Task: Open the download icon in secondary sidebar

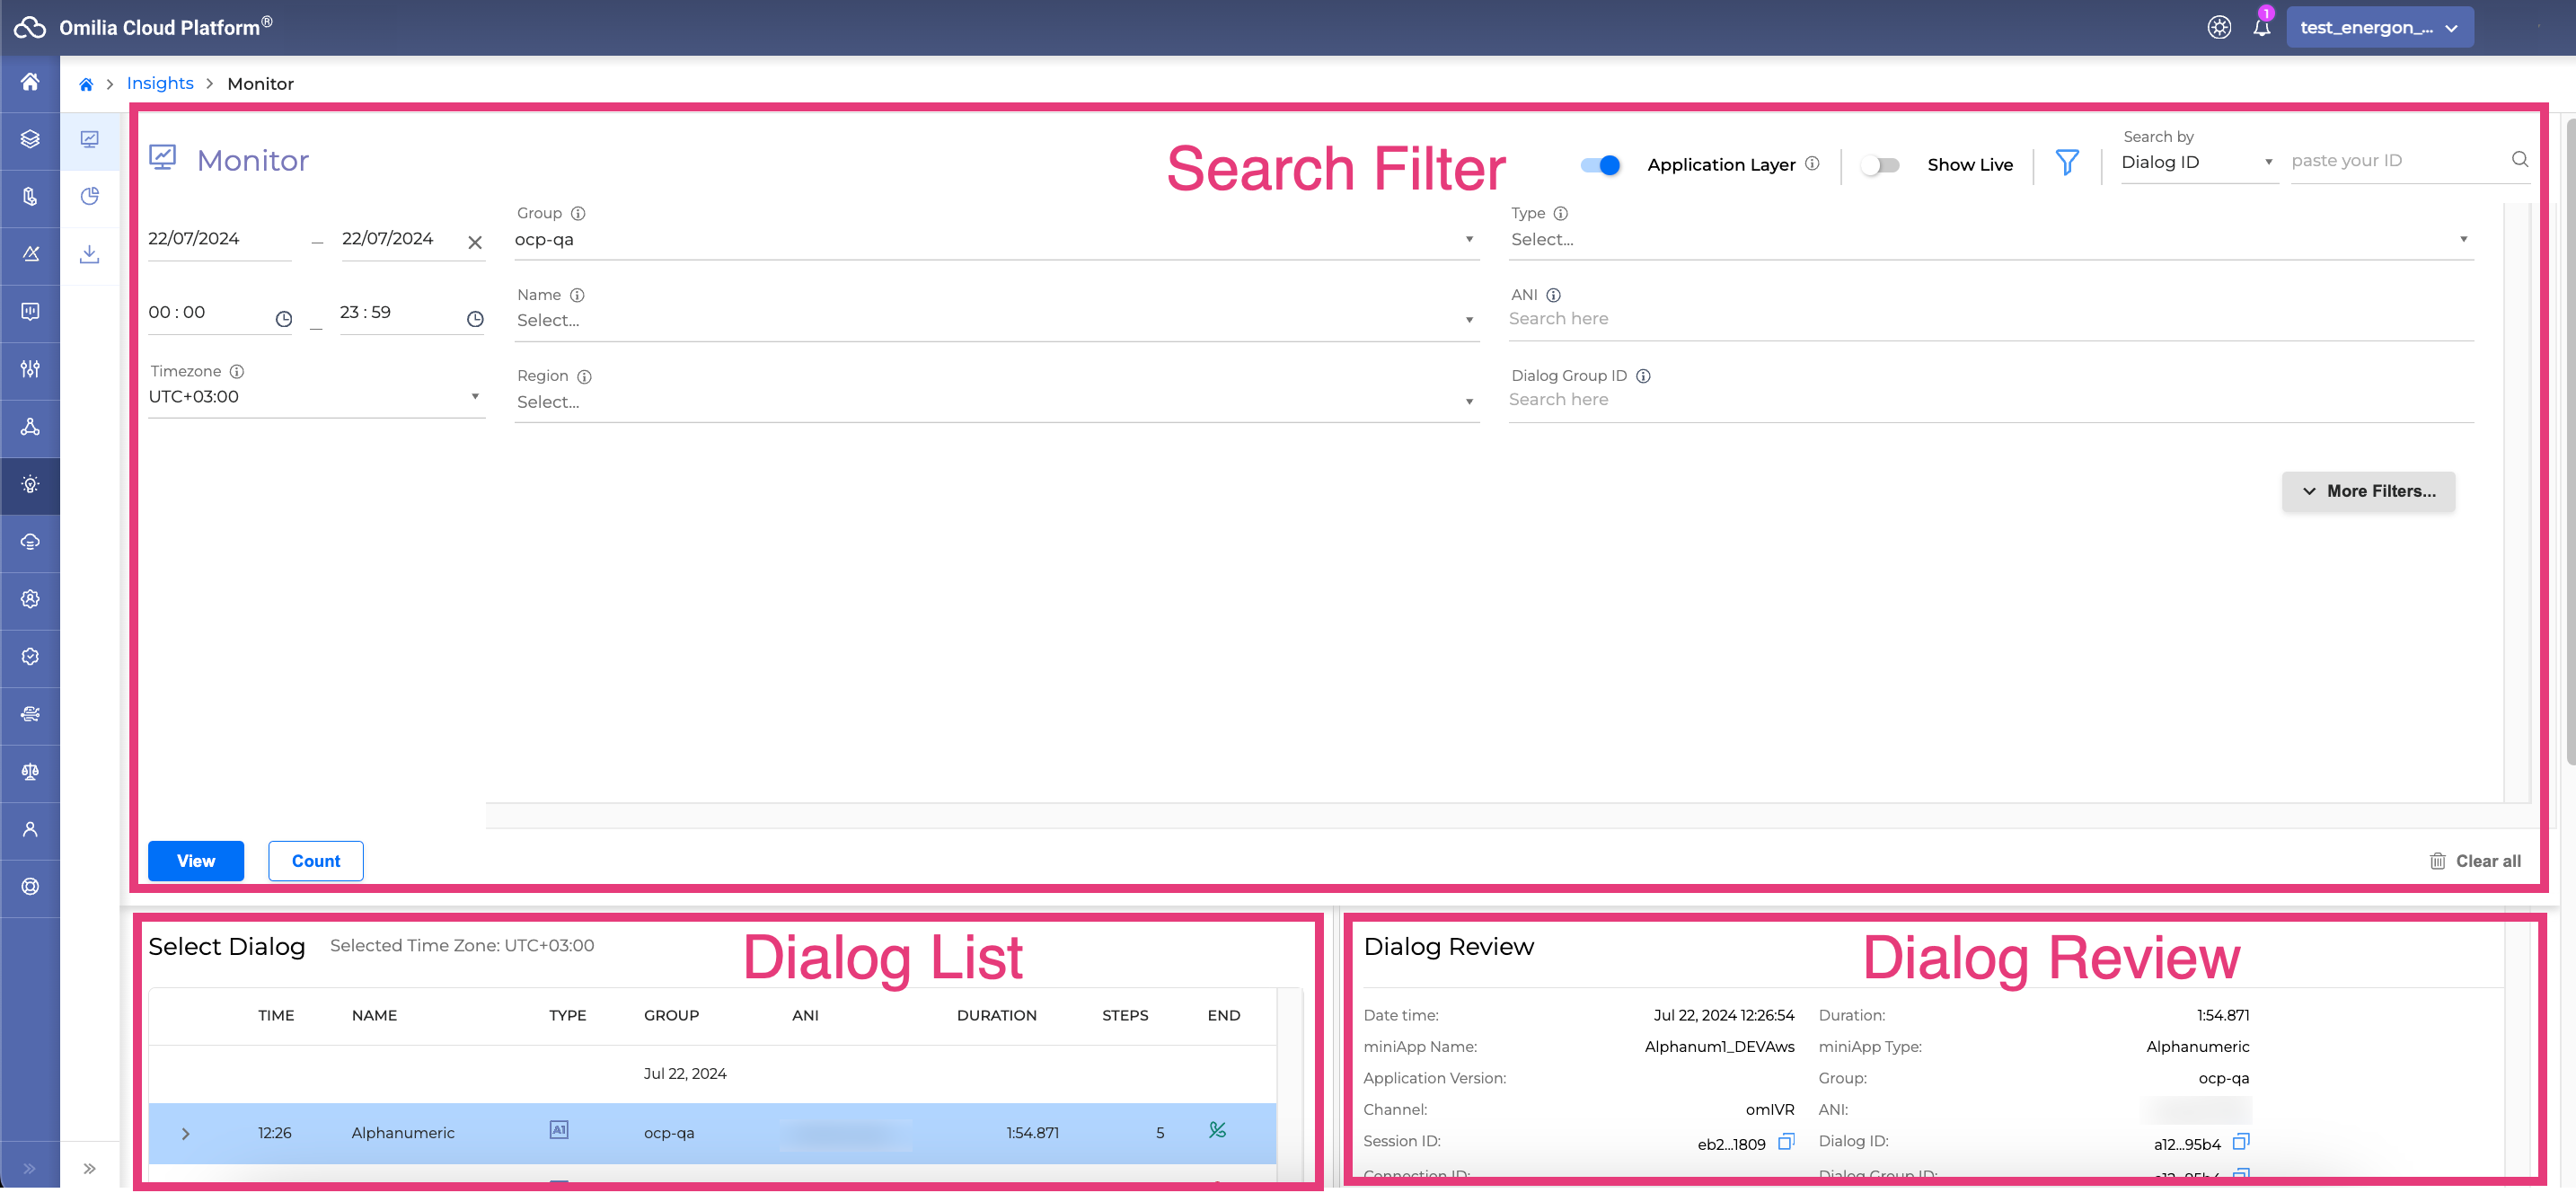Action: 90,254
